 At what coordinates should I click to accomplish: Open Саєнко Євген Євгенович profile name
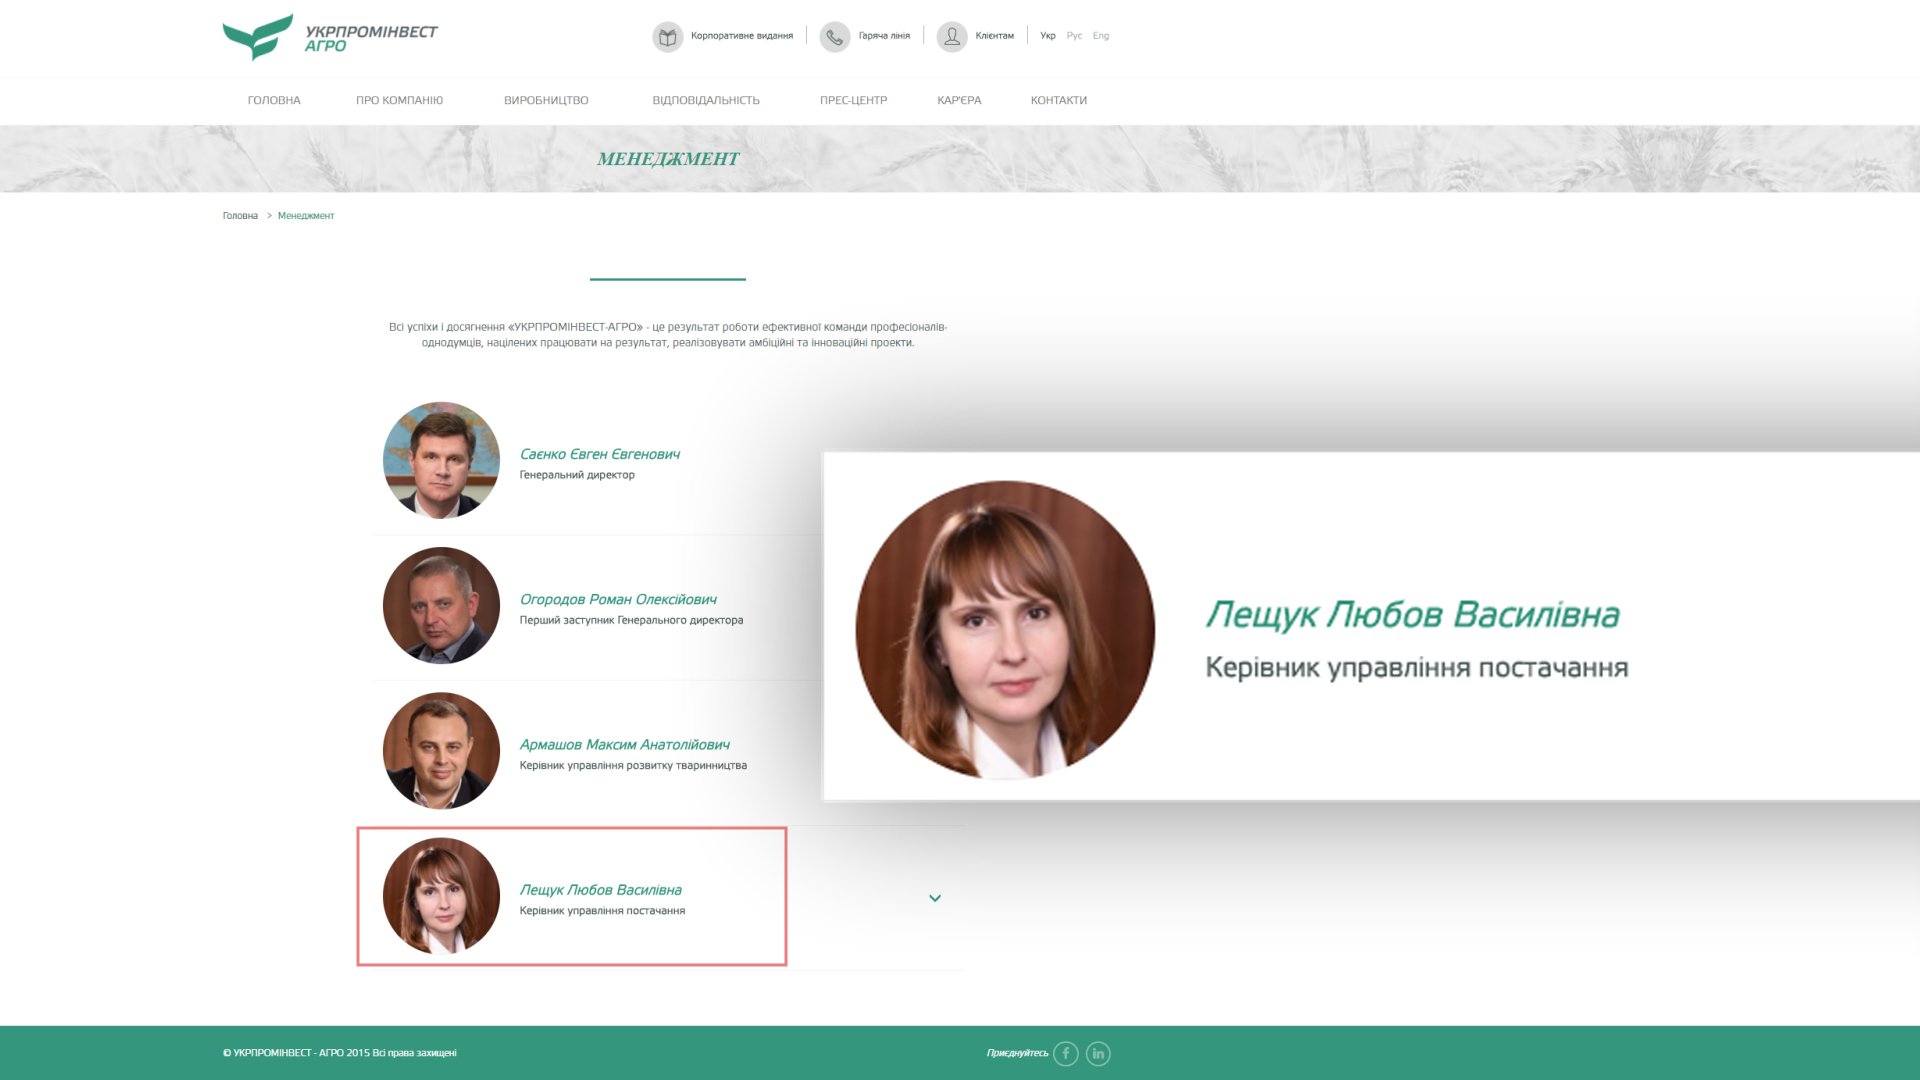(x=599, y=454)
